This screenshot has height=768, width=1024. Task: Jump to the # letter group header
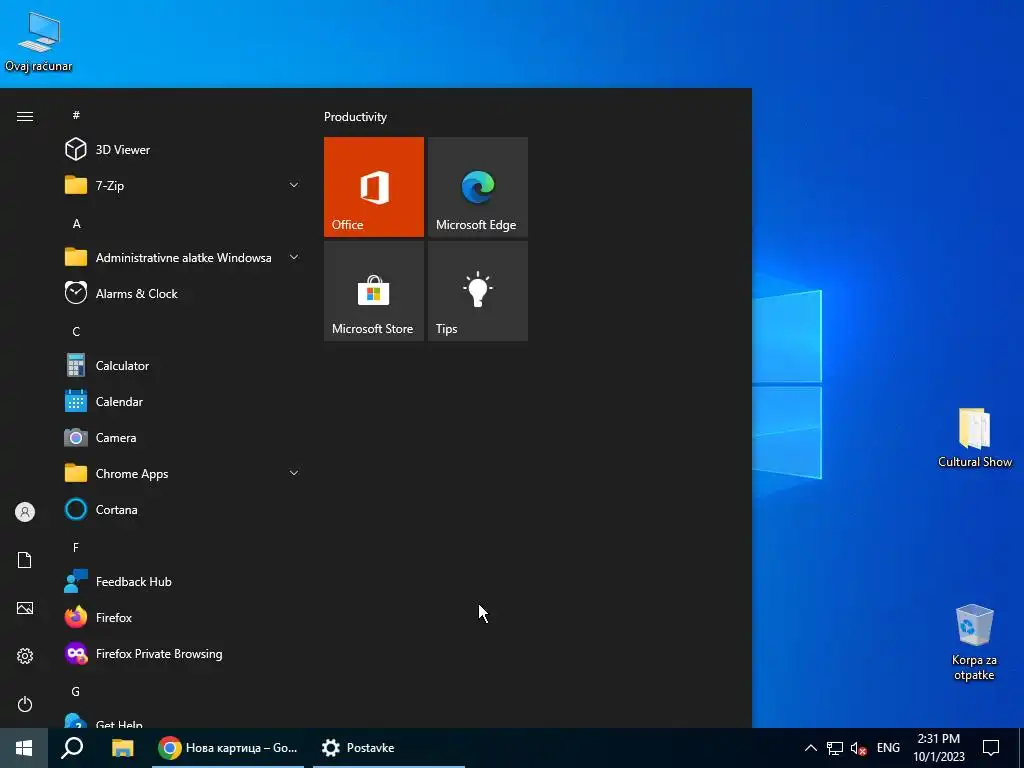(x=76, y=115)
